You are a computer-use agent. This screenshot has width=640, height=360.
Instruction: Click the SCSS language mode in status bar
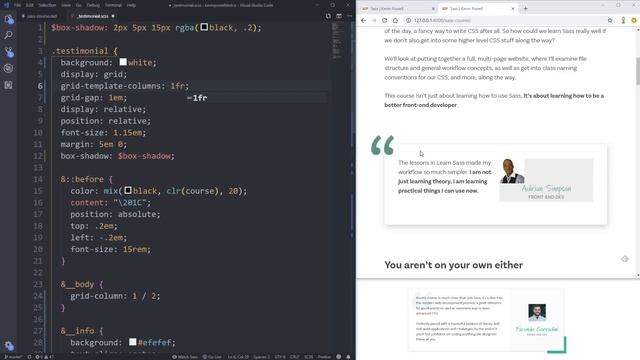pyautogui.click(x=308, y=357)
